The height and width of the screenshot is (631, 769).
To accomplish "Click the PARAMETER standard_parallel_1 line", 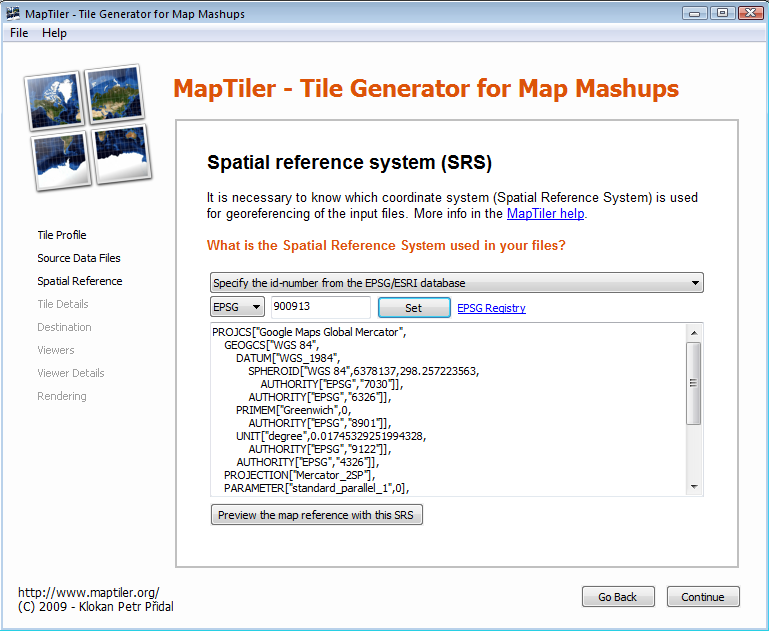I will [x=316, y=488].
